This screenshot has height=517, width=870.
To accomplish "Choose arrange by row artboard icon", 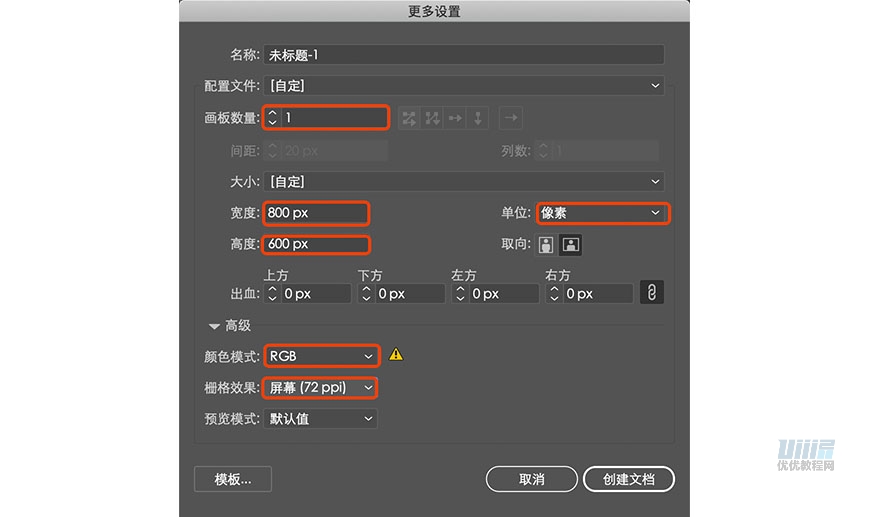I will click(455, 118).
